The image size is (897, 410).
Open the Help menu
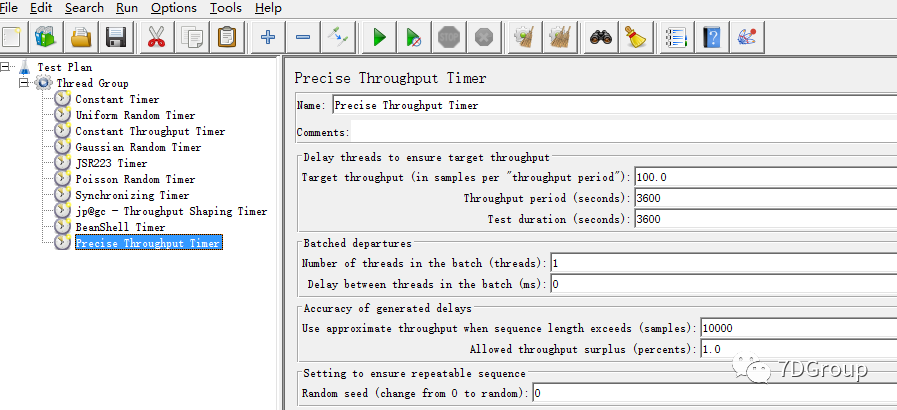[x=268, y=8]
